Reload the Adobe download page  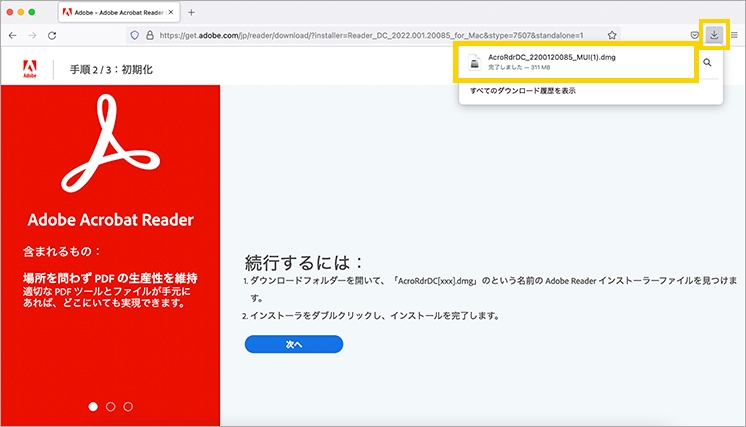52,35
